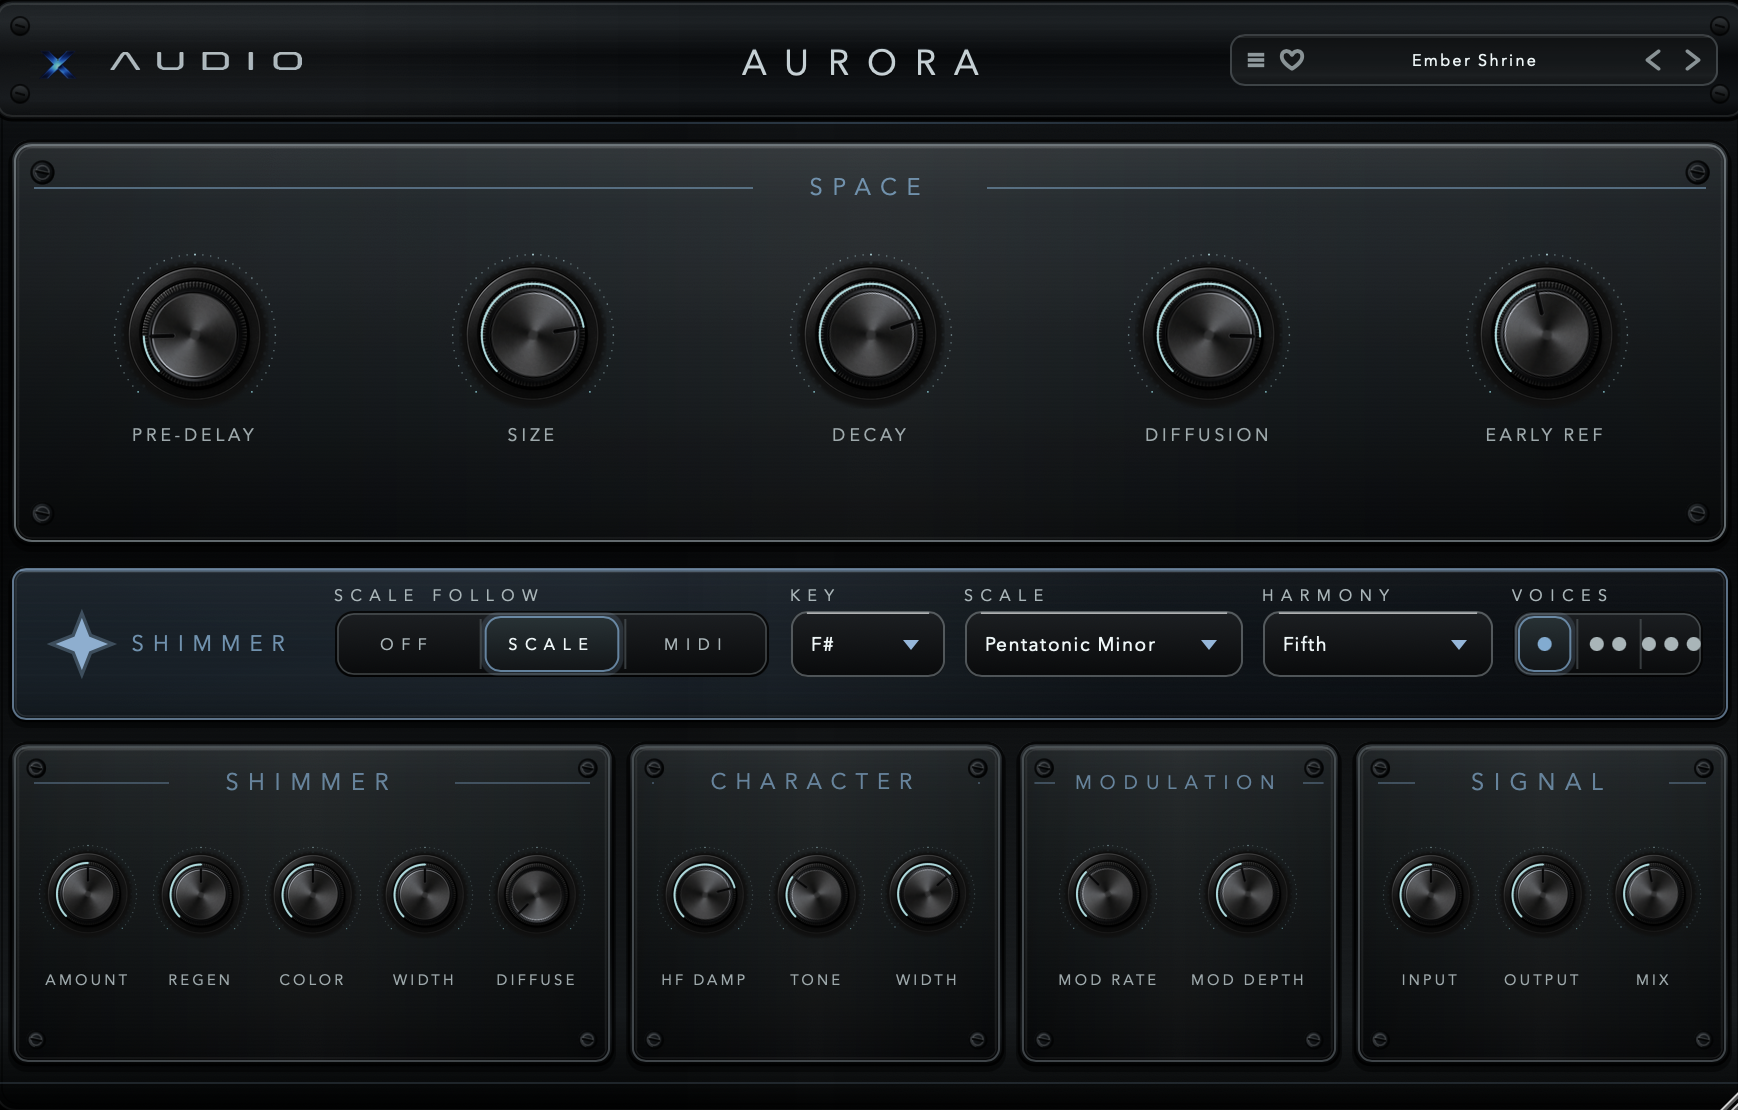Screen dimensions: 1738x1110
Task: Click the Decay knob
Action: pos(870,334)
